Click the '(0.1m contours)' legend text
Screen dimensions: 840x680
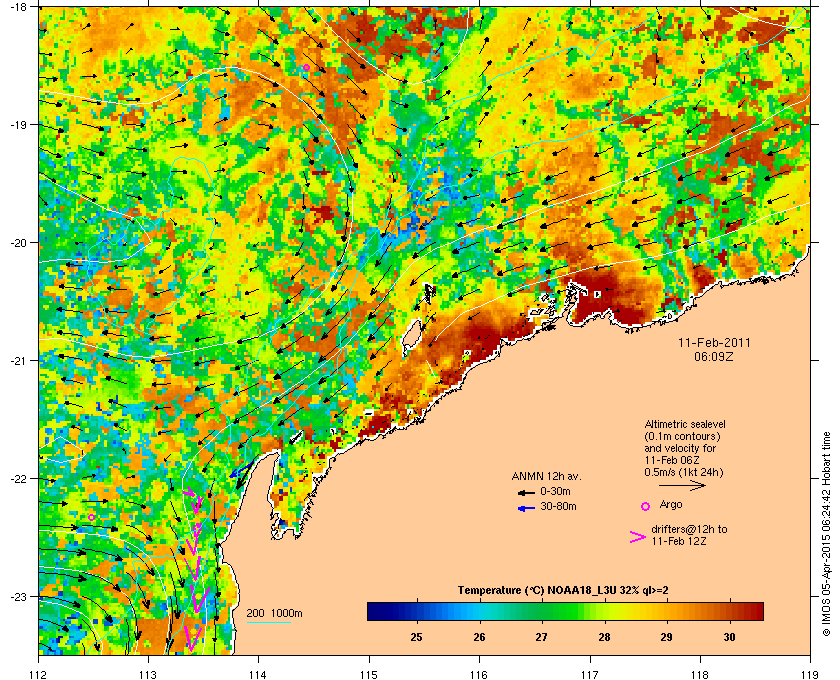[682, 436]
